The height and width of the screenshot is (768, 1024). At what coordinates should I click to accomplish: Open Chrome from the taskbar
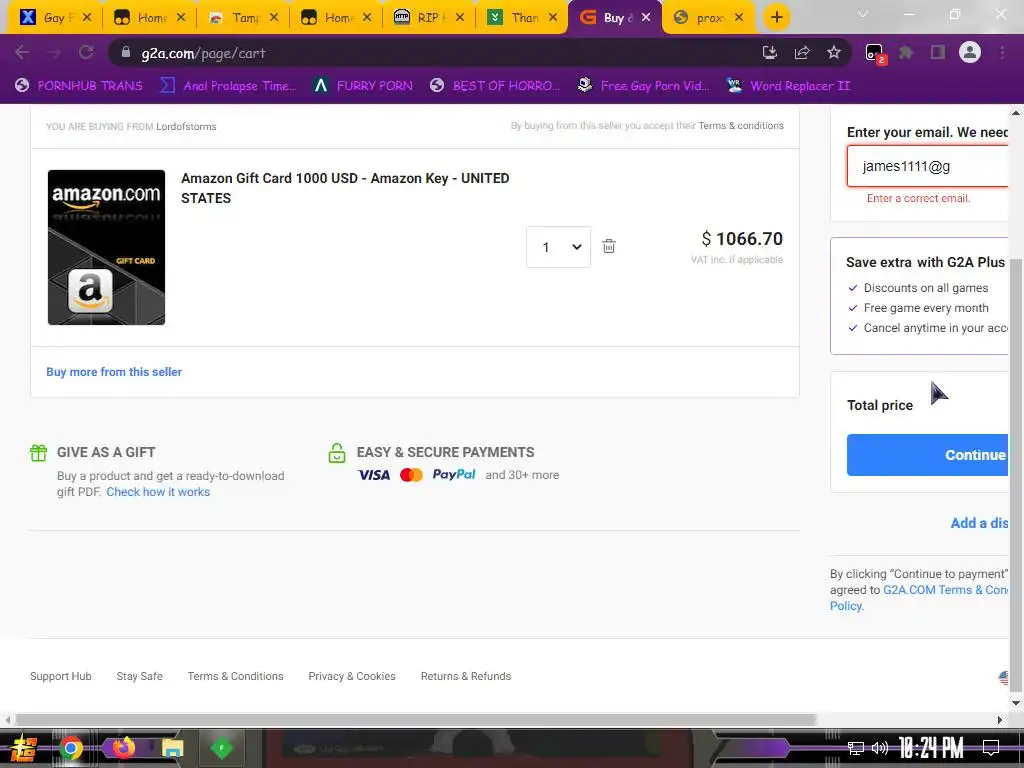[x=71, y=748]
